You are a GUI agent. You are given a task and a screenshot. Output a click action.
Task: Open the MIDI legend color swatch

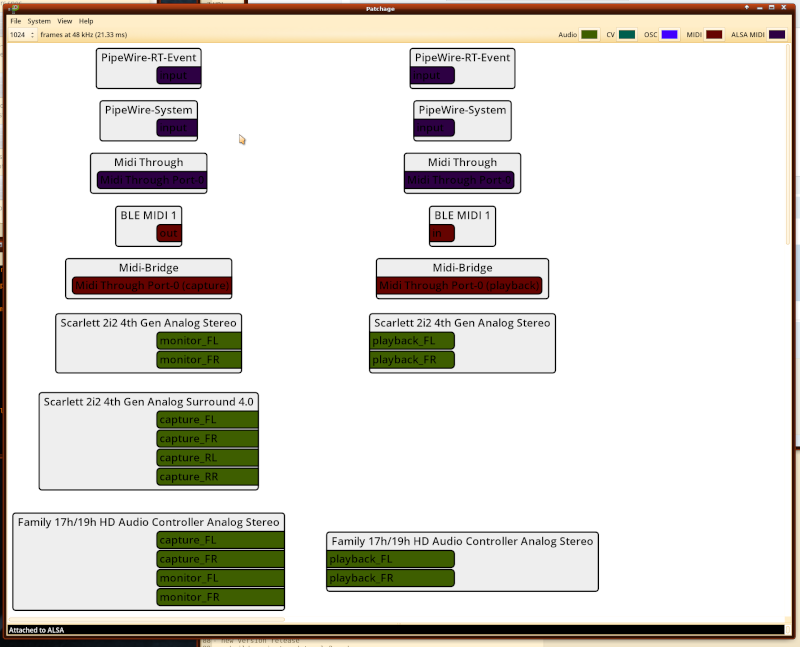[714, 35]
